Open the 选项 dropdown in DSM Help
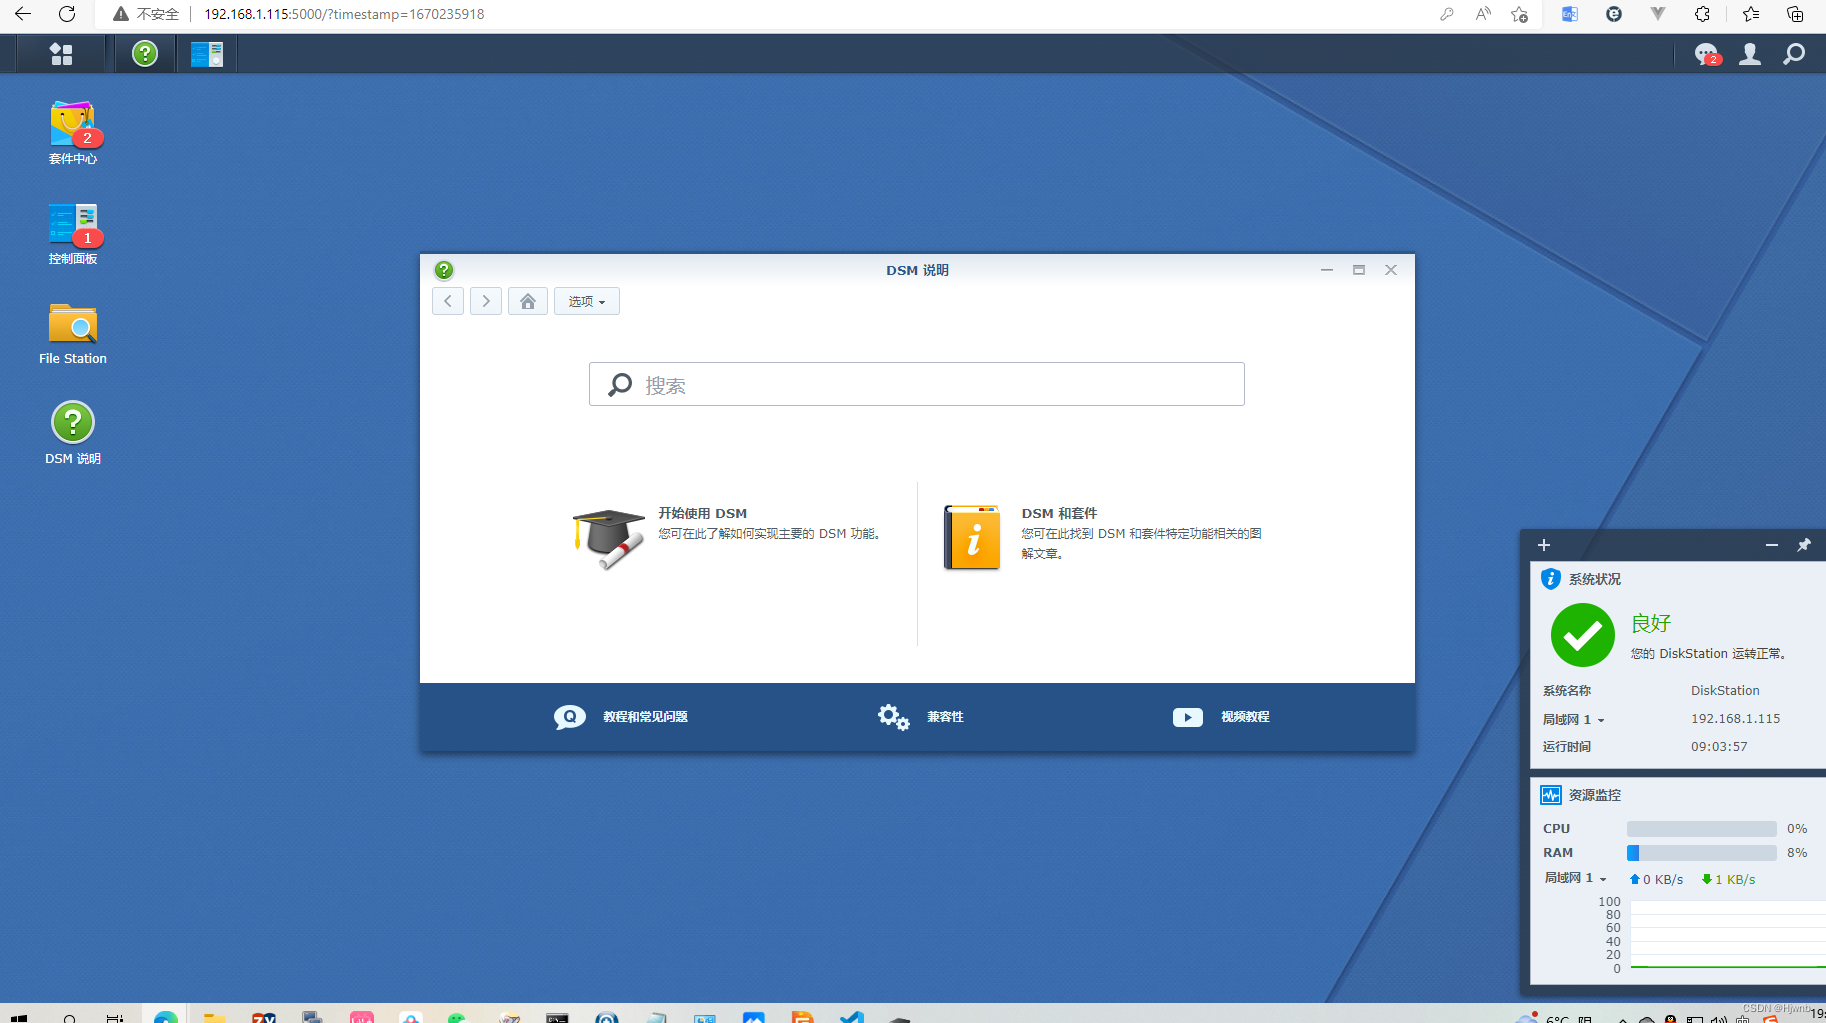This screenshot has width=1826, height=1023. coord(587,301)
